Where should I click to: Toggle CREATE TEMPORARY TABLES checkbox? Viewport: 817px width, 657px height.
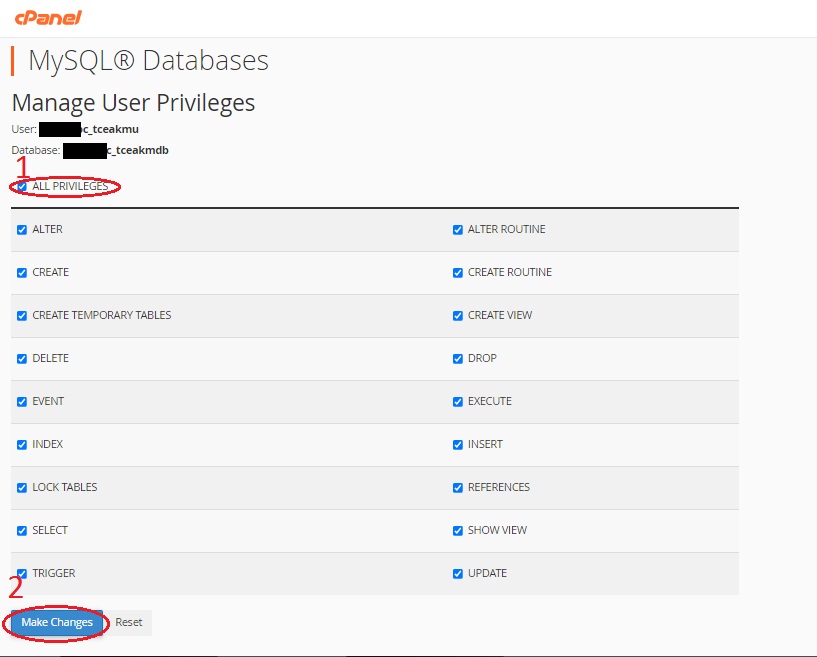[x=22, y=316]
